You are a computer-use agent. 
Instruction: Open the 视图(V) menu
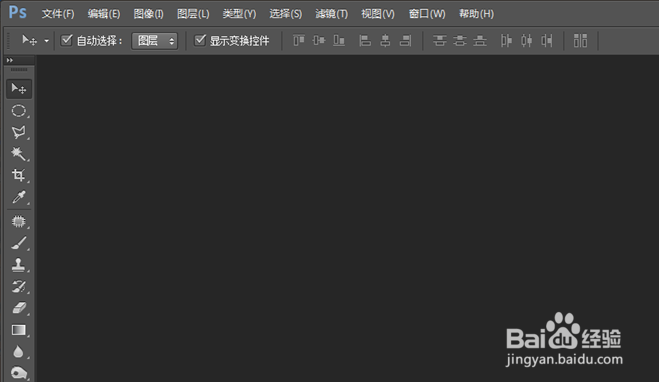point(378,14)
